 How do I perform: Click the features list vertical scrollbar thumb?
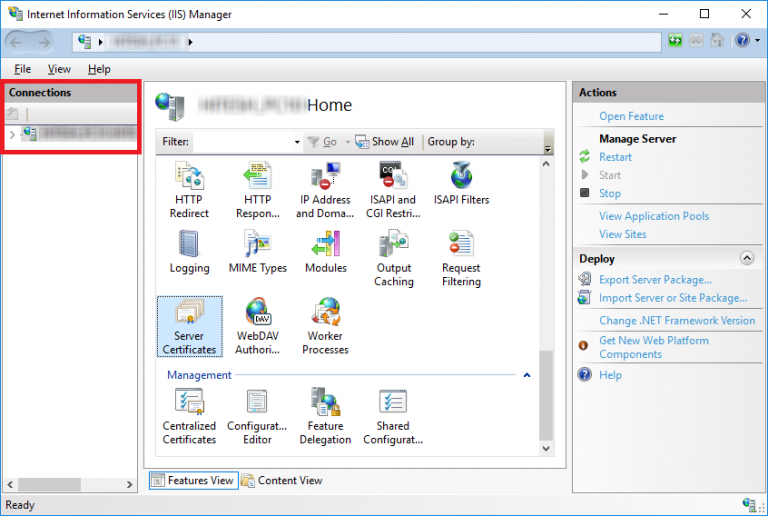[x=546, y=396]
